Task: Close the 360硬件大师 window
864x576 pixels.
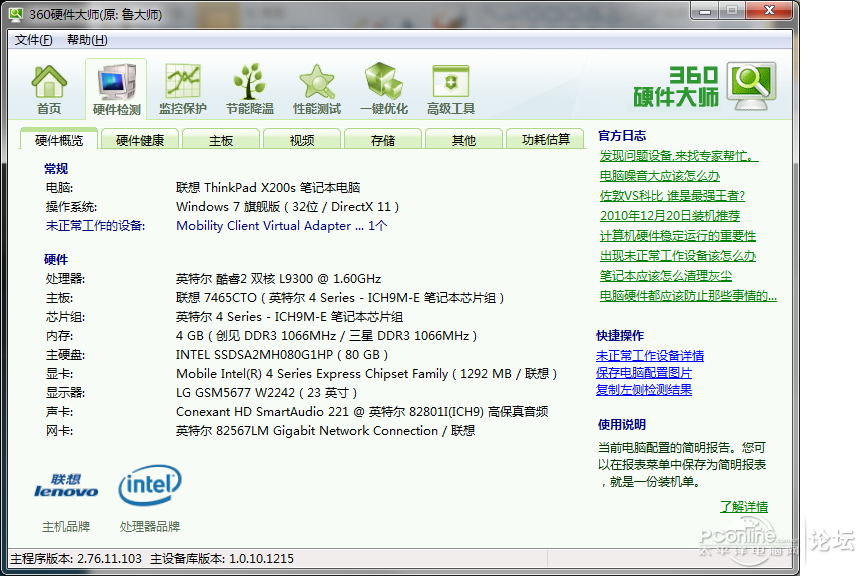Action: click(x=769, y=10)
